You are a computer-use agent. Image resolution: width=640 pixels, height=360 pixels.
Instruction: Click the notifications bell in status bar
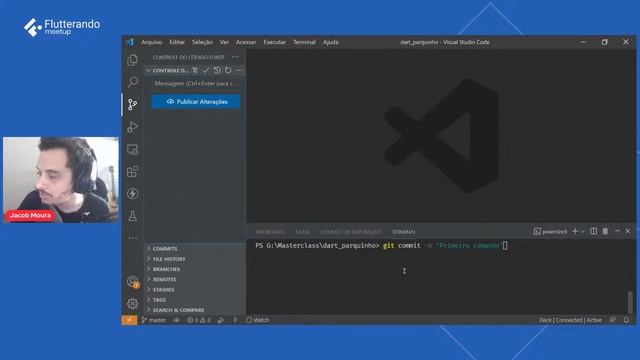tap(626, 320)
